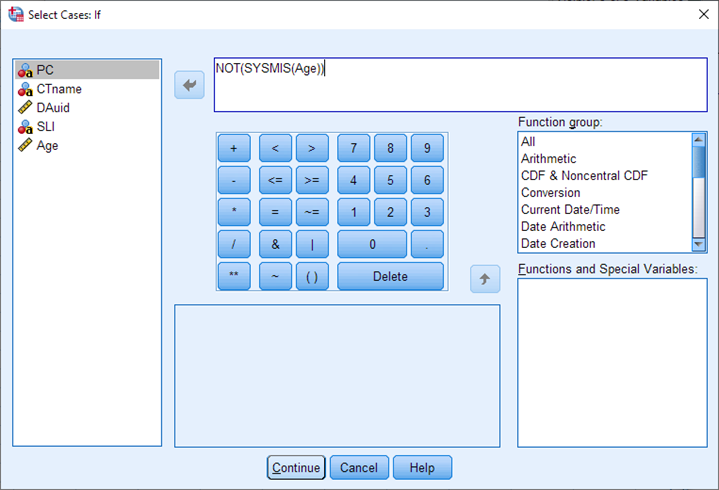
Task: Click the multiply (*) keypad button
Action: (234, 212)
